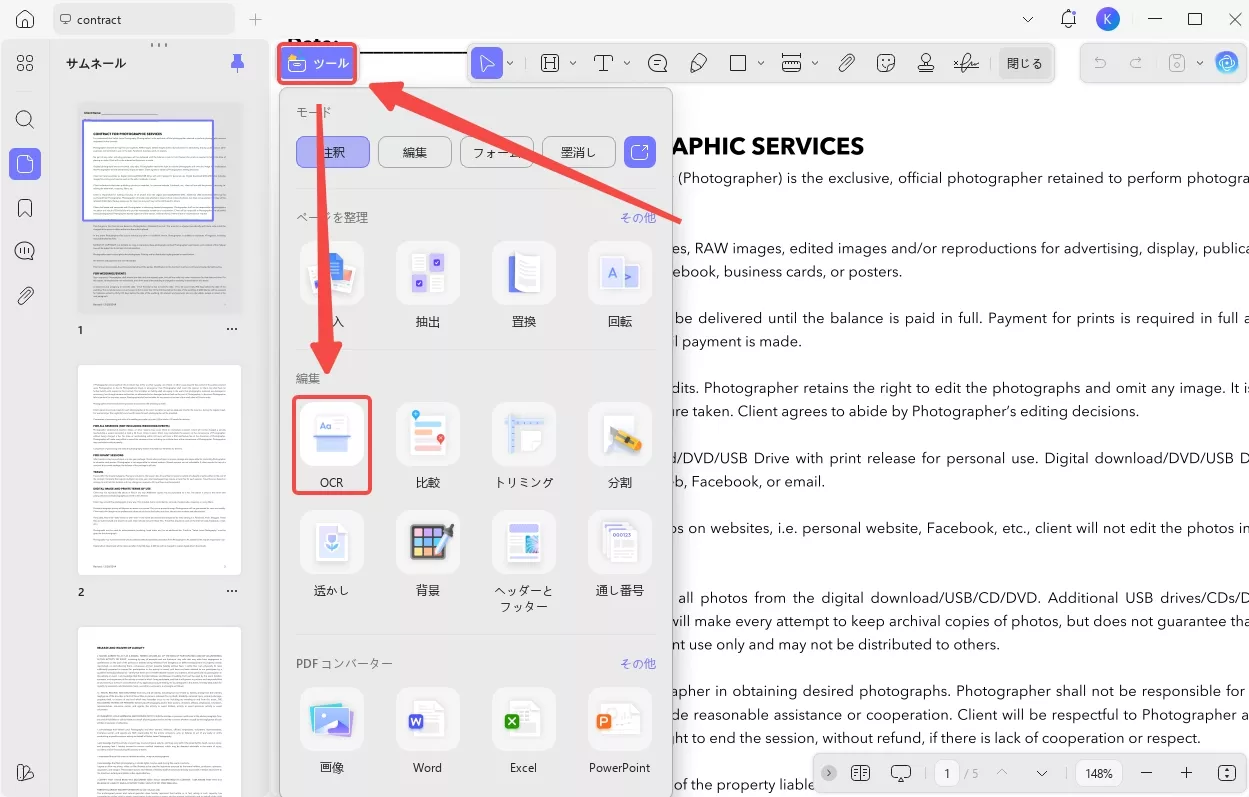The height and width of the screenshot is (797, 1249).
Task: Select the attachment paperclip toolbar tool
Action: click(846, 63)
